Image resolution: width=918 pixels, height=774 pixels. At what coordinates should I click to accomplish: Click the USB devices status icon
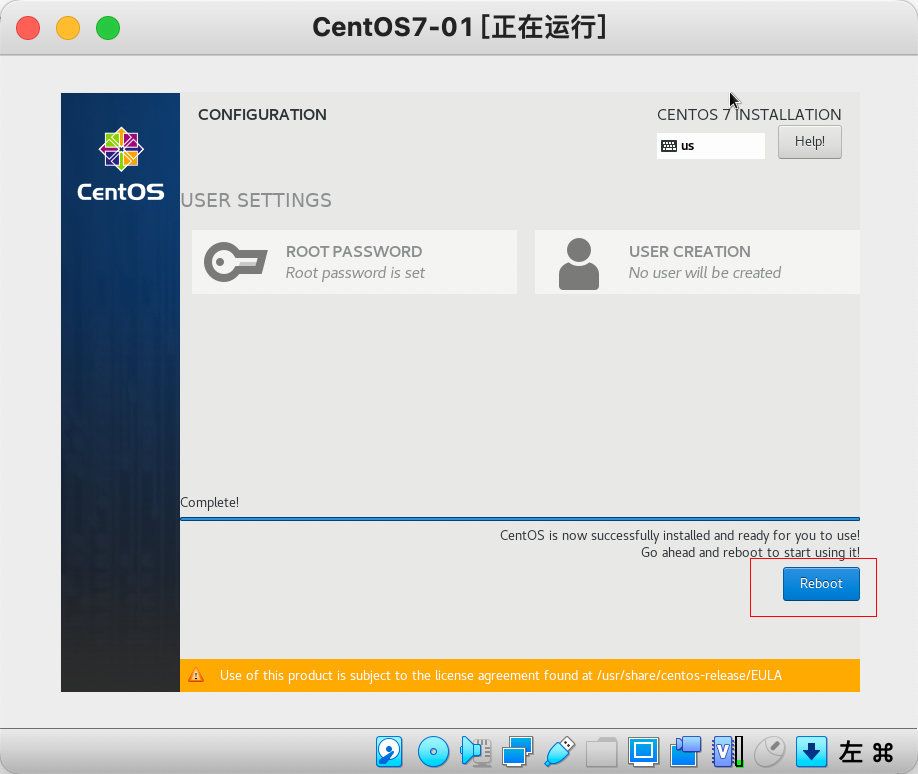[x=560, y=751]
